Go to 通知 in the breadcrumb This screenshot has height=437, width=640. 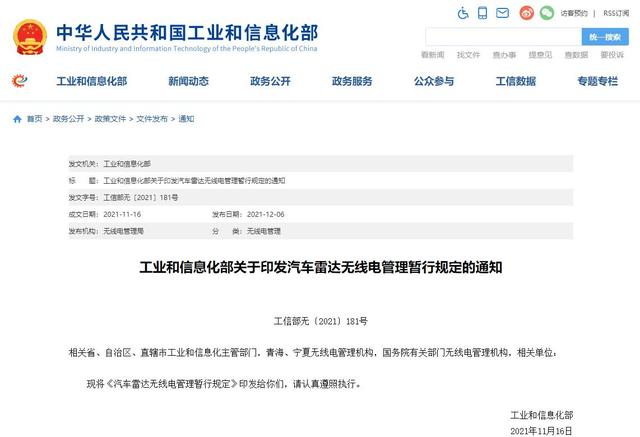pos(186,119)
